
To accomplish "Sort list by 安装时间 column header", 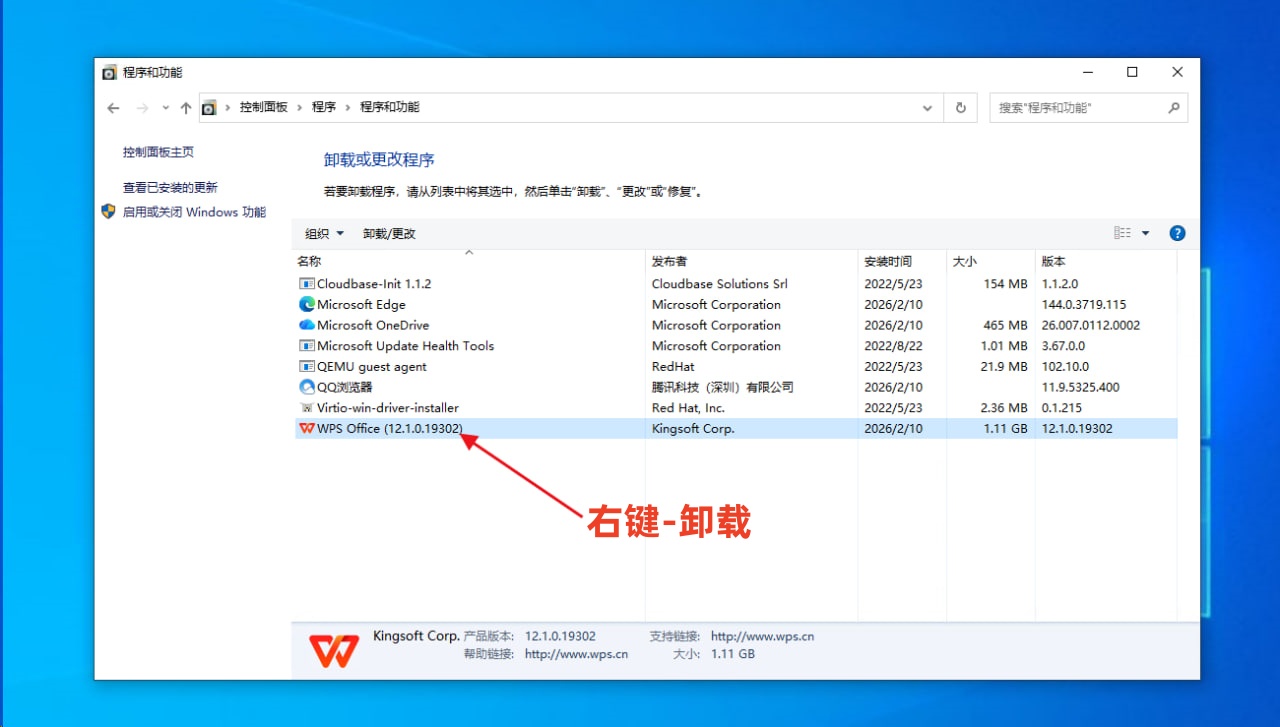I will tap(888, 262).
